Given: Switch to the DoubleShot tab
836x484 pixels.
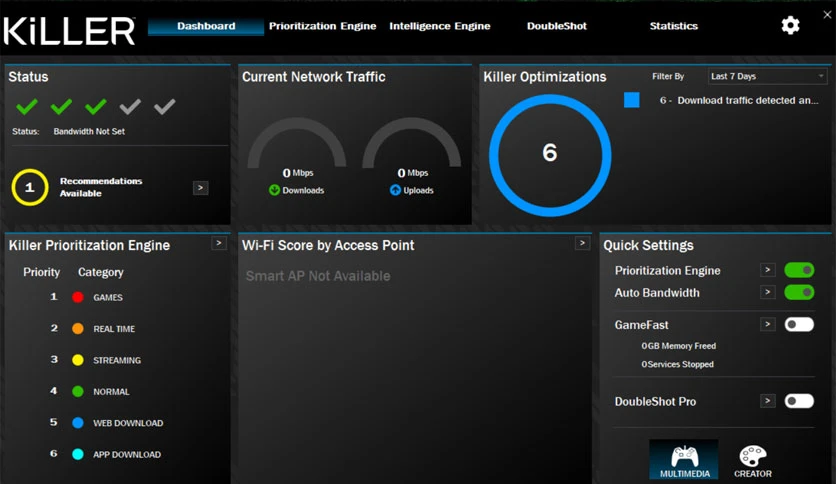Looking at the screenshot, I should (557, 26).
